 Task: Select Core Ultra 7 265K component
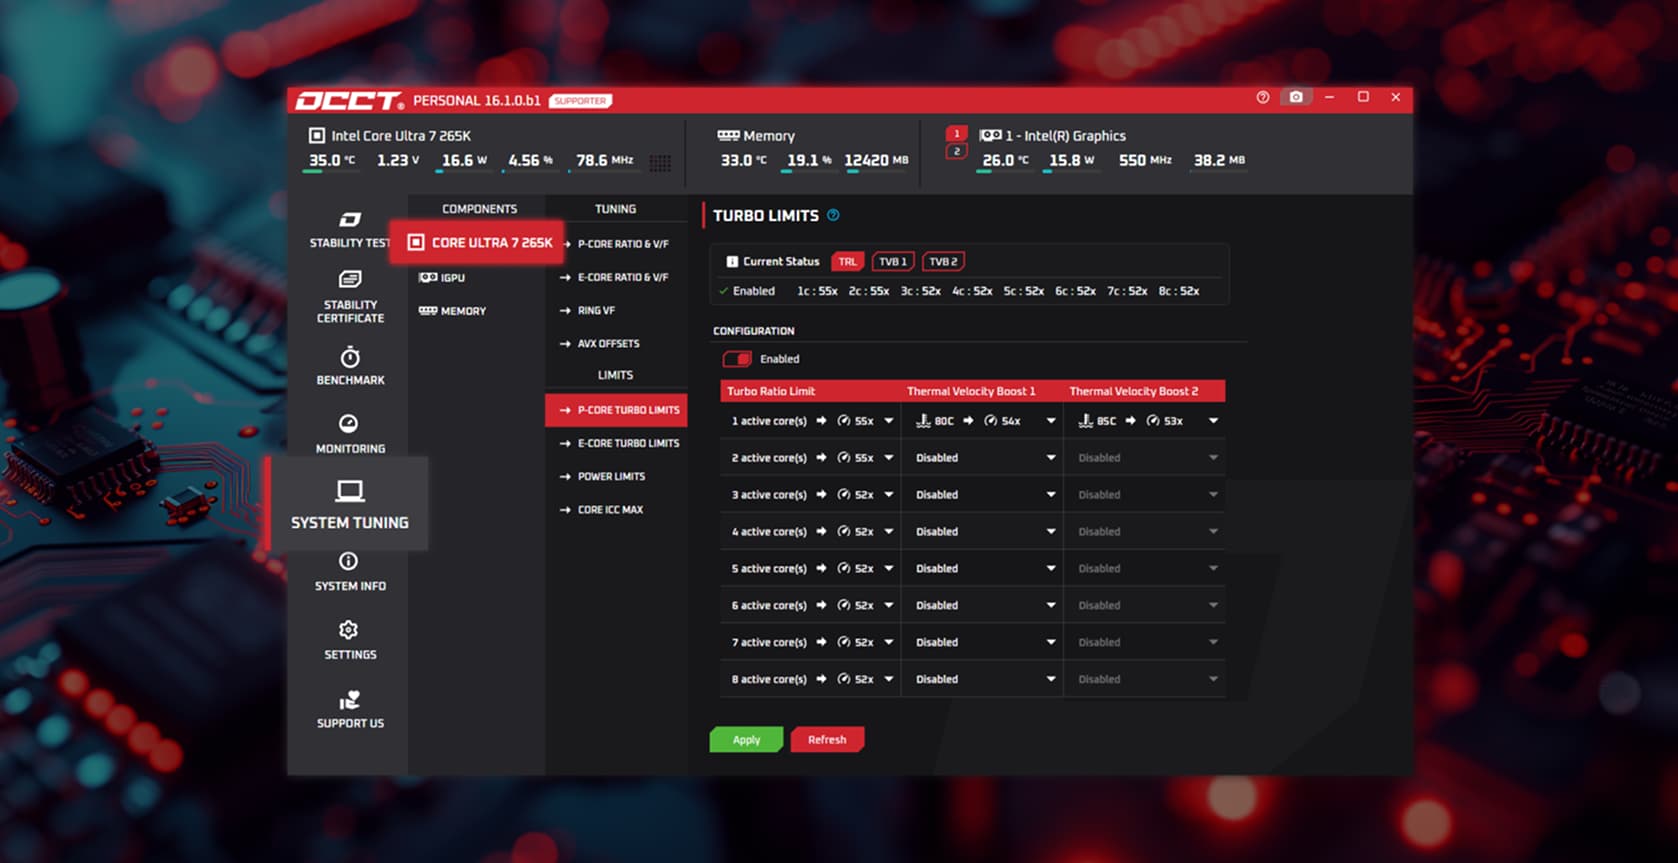478,242
